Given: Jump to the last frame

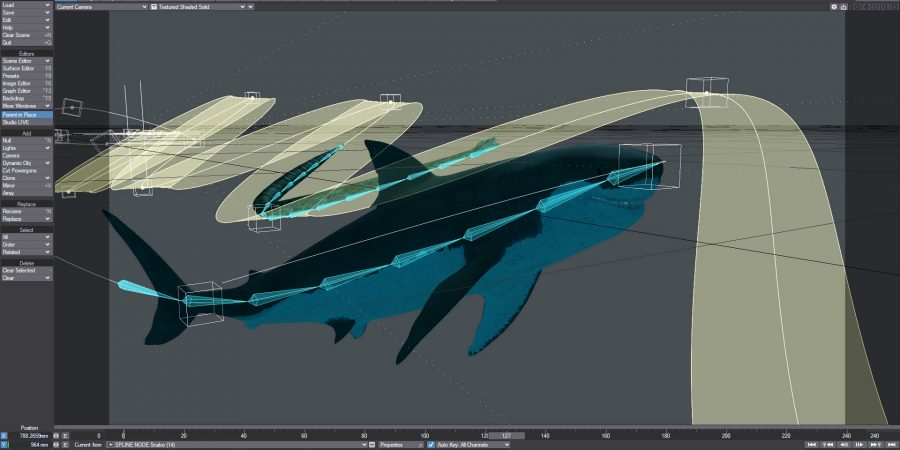Looking at the screenshot, I should pos(893,444).
